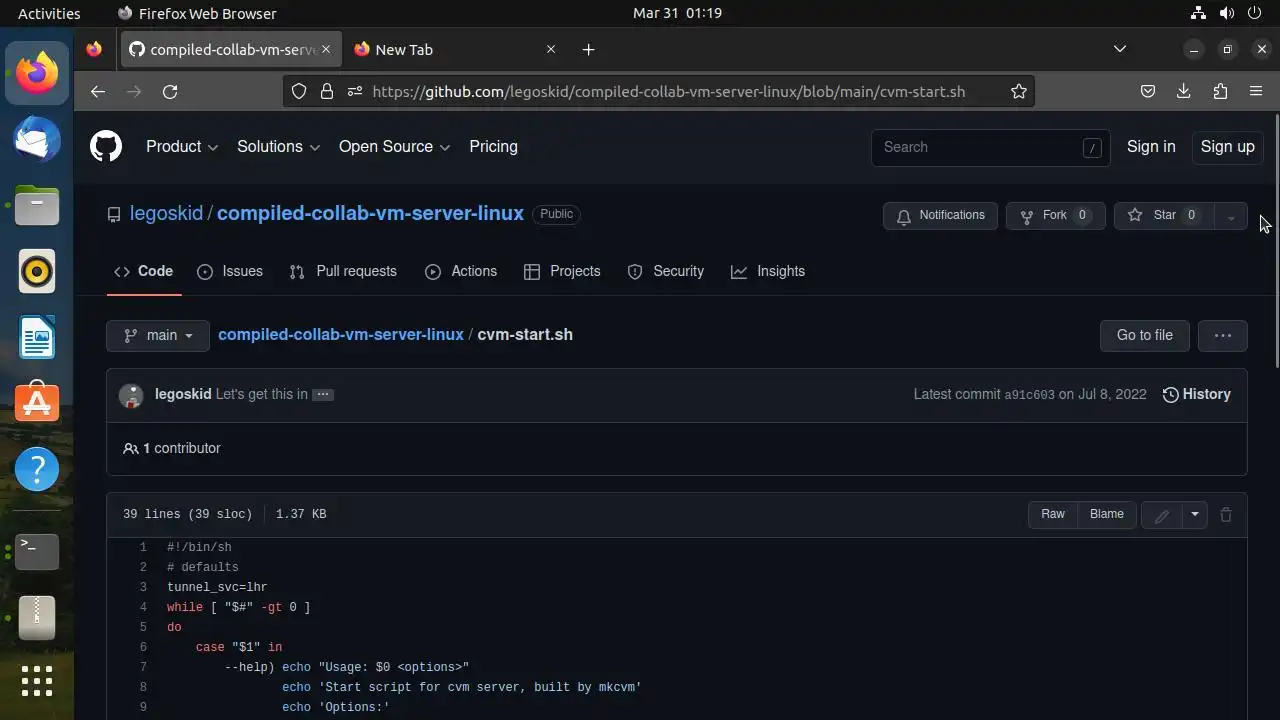View the Raw file button

click(x=1053, y=514)
